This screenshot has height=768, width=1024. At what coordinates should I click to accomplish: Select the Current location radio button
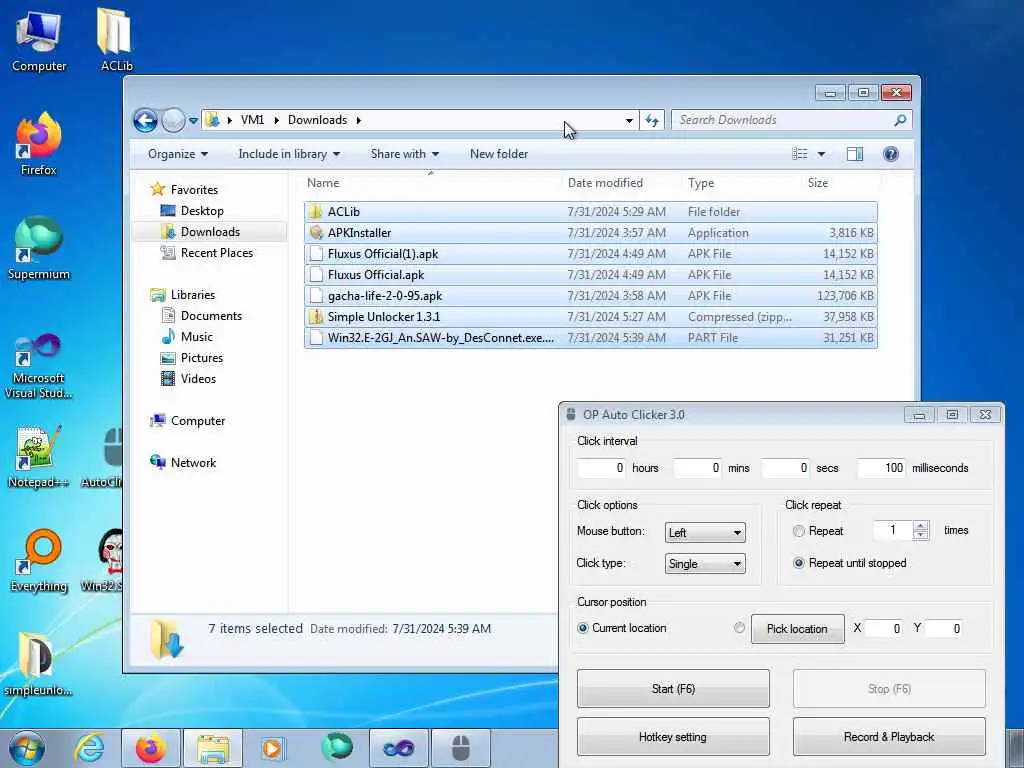[583, 628]
